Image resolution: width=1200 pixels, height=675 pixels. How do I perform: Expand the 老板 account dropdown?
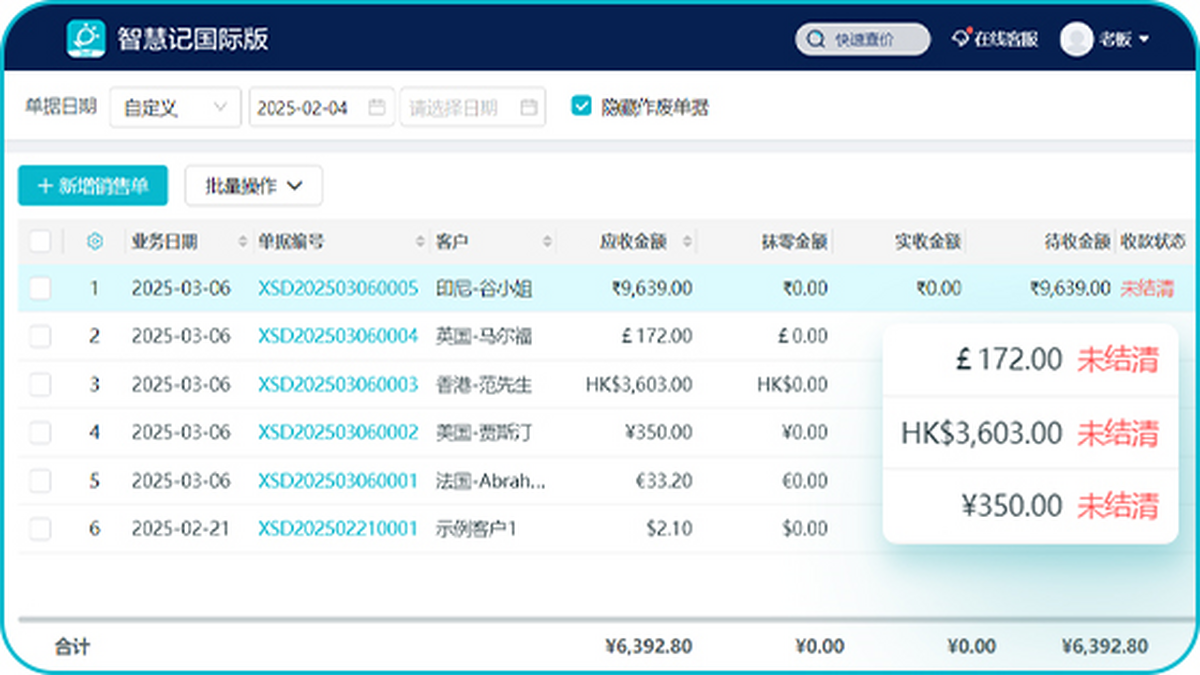tap(1143, 40)
